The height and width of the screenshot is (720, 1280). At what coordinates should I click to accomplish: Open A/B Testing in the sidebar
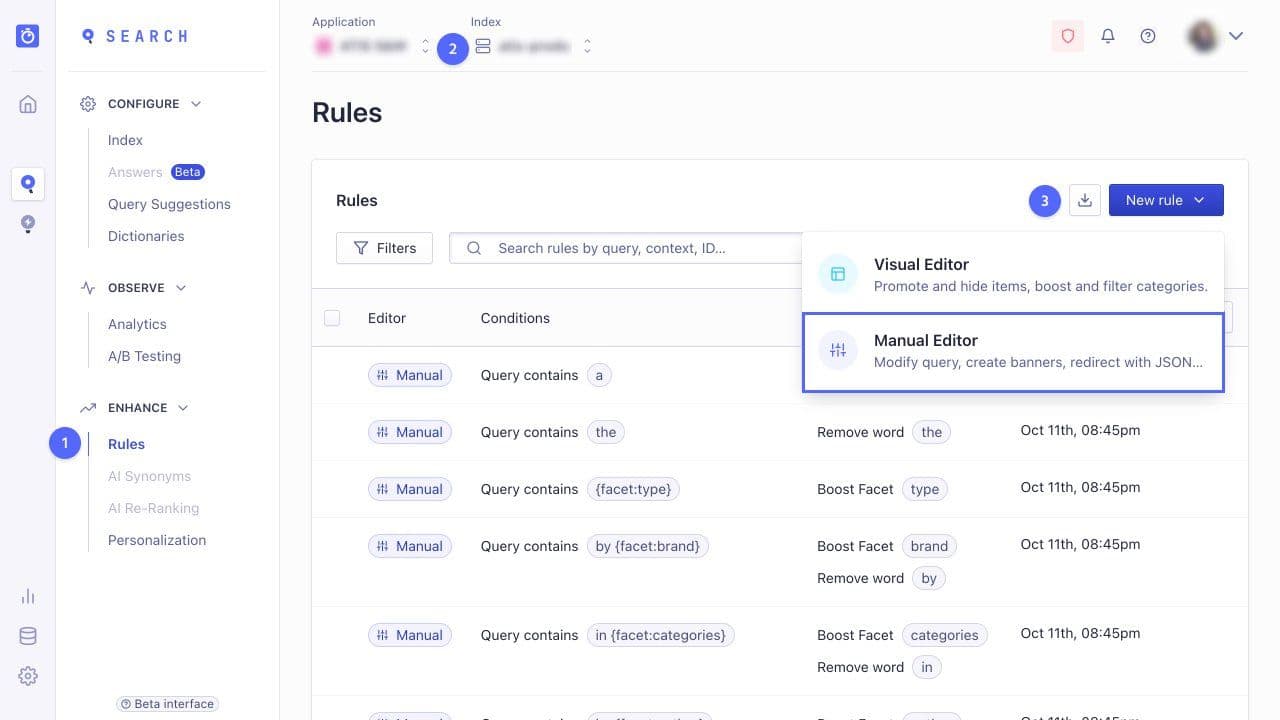pyautogui.click(x=144, y=356)
